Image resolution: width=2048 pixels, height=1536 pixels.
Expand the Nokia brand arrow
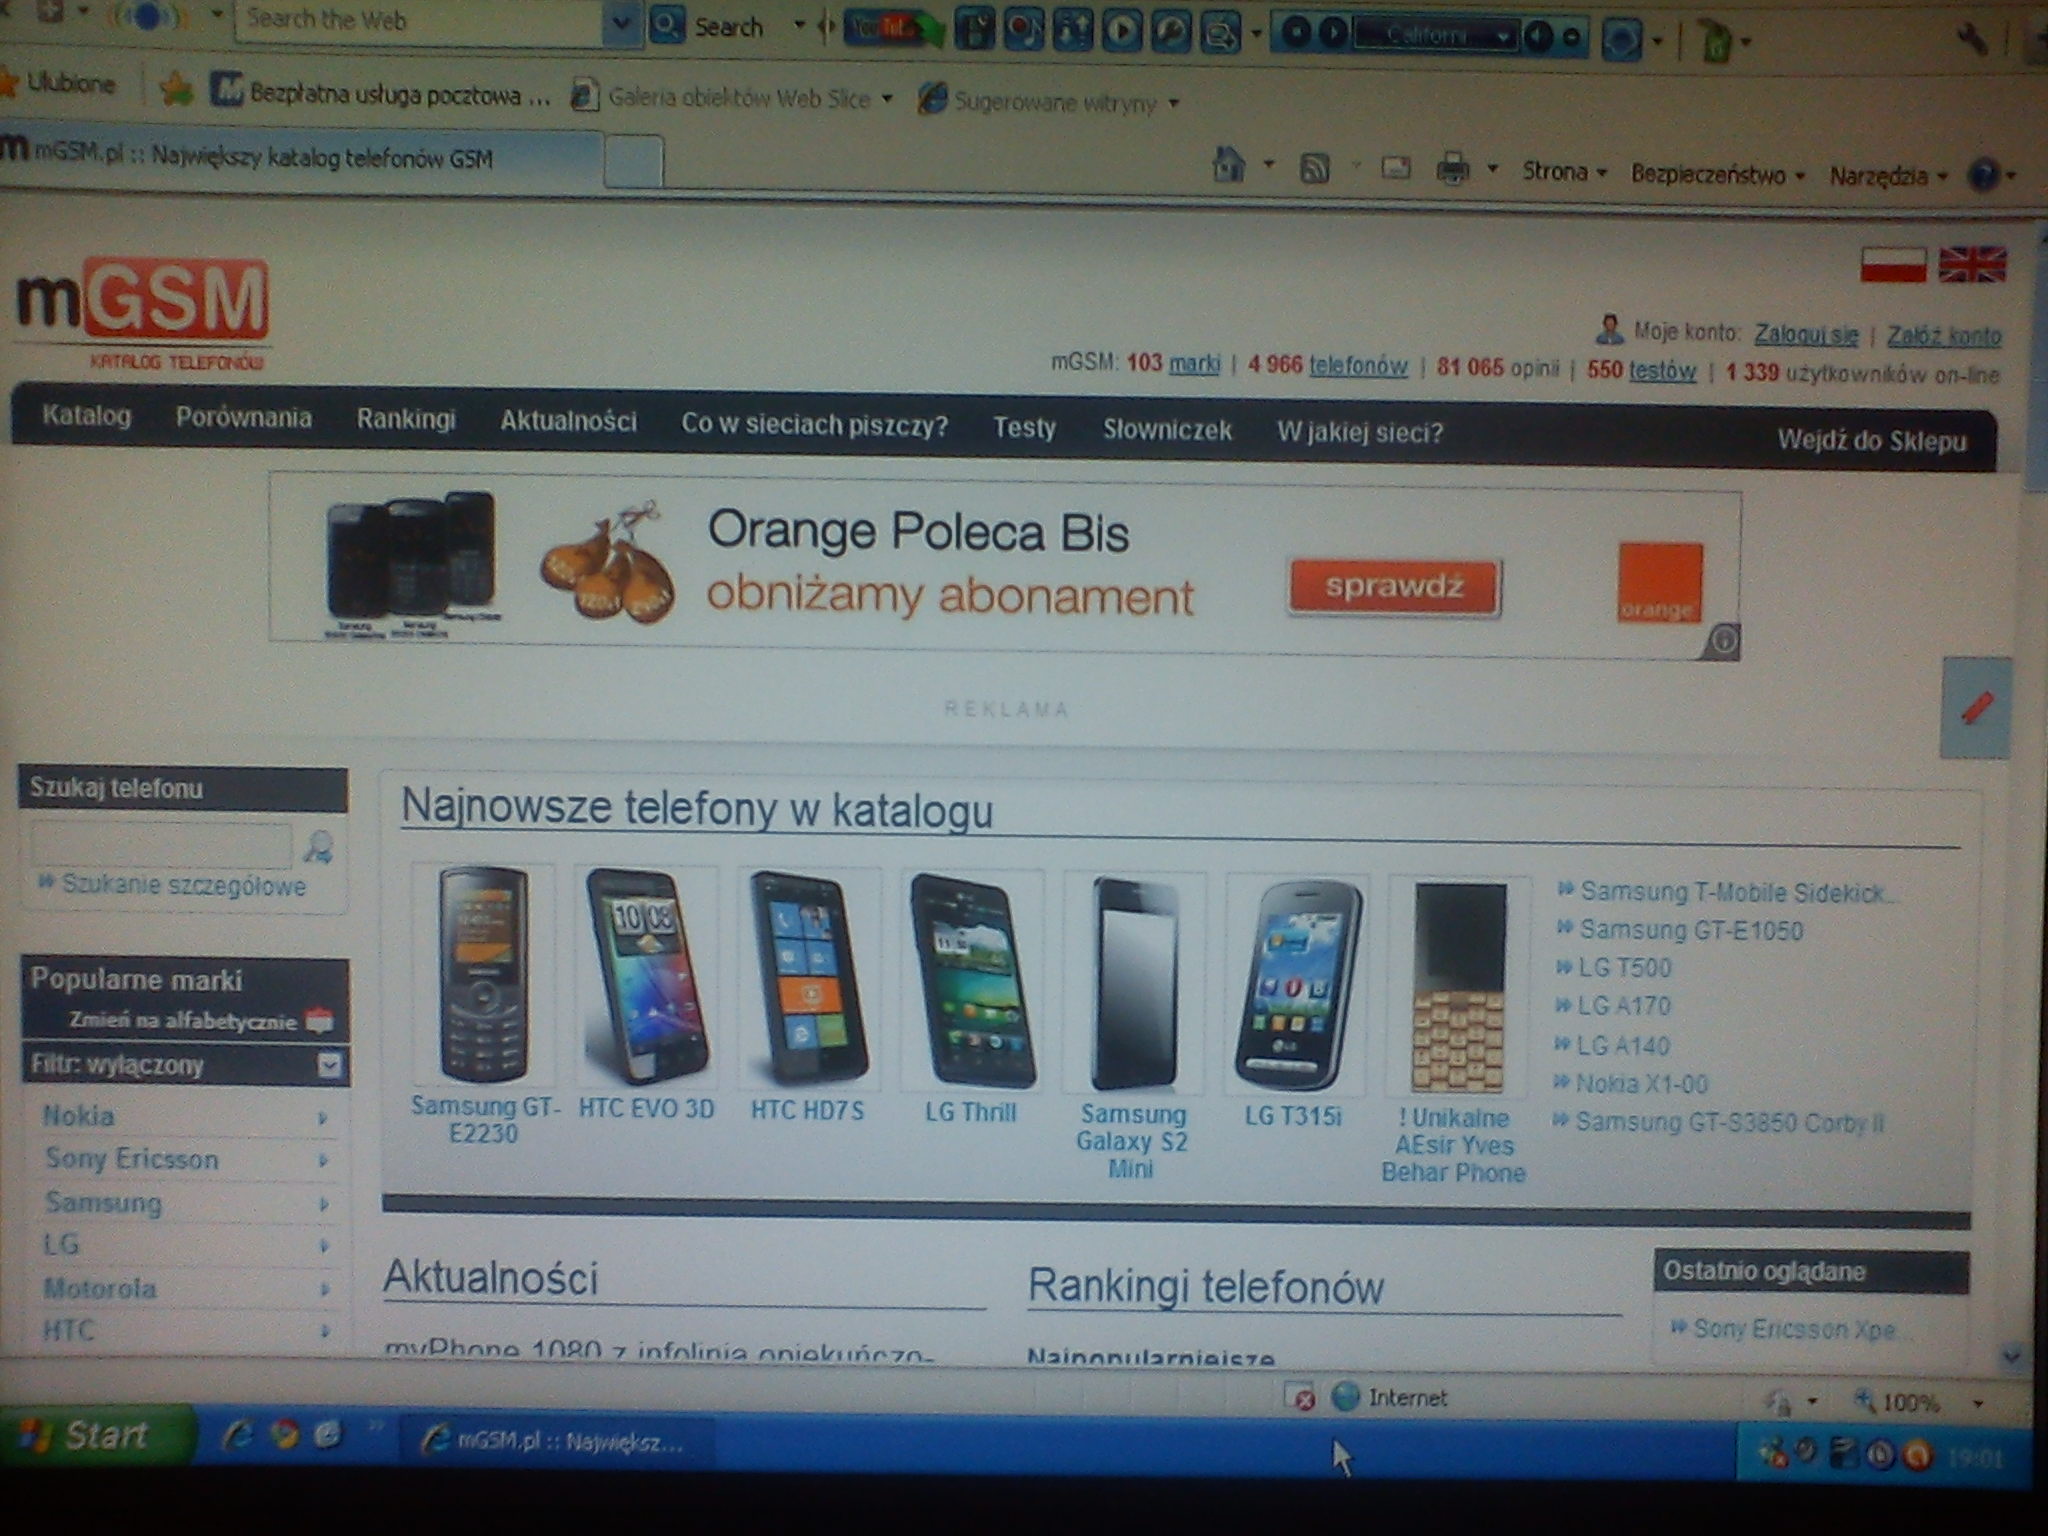[322, 1118]
